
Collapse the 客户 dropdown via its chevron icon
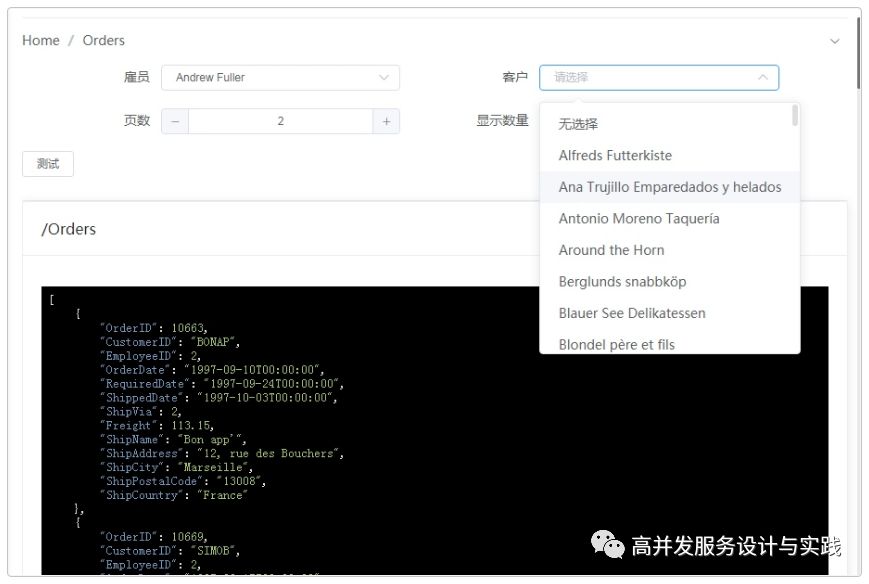[x=762, y=77]
